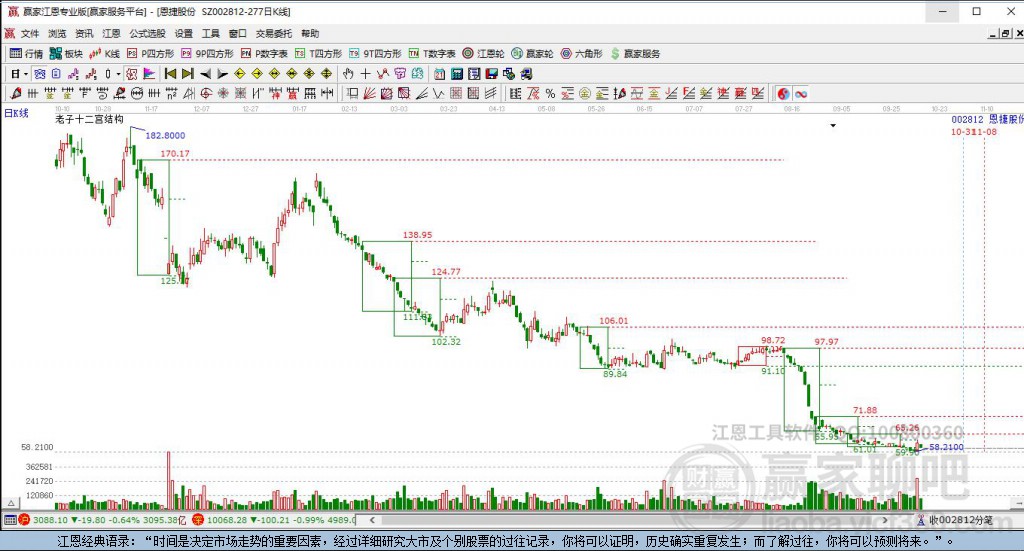This screenshot has height=551, width=1024.
Task: Click the rainbow flag icon in second toolbar
Action: point(149,74)
